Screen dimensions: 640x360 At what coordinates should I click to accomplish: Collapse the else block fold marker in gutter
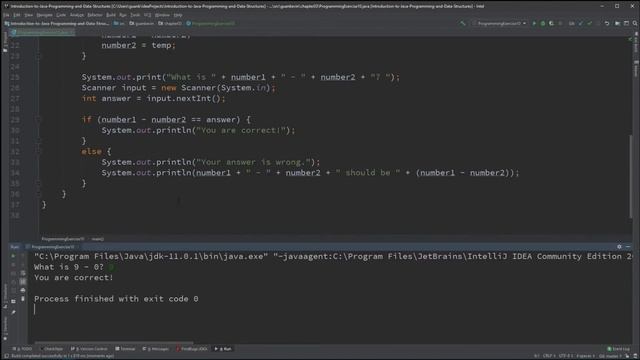tap(38, 151)
